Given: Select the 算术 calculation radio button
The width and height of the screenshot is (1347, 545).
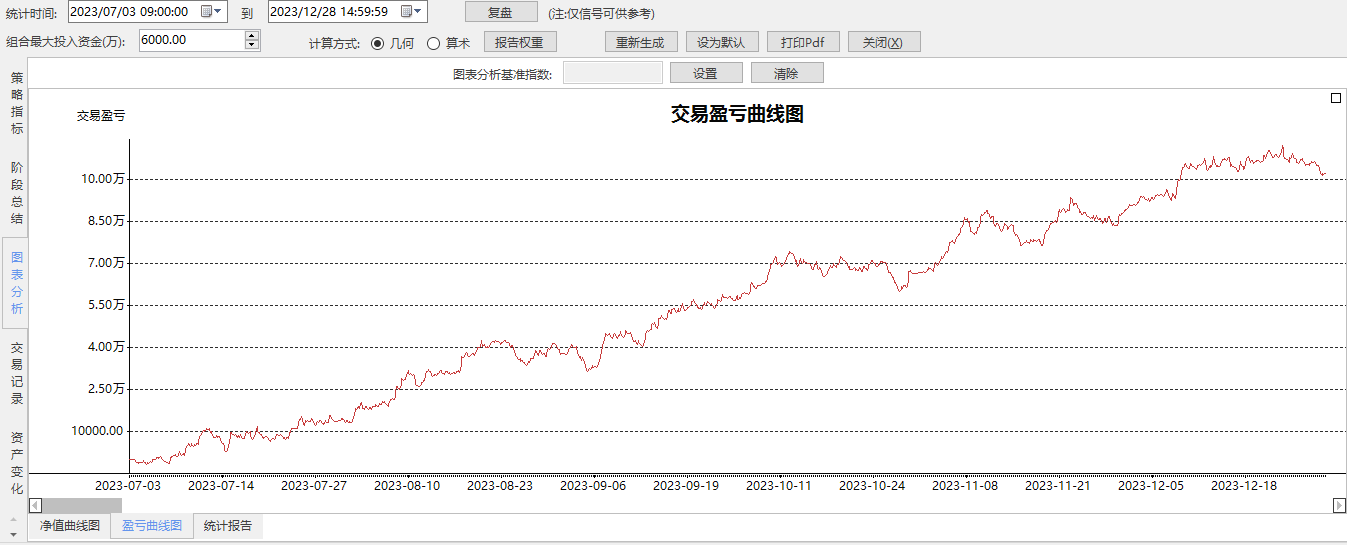Looking at the screenshot, I should 433,43.
